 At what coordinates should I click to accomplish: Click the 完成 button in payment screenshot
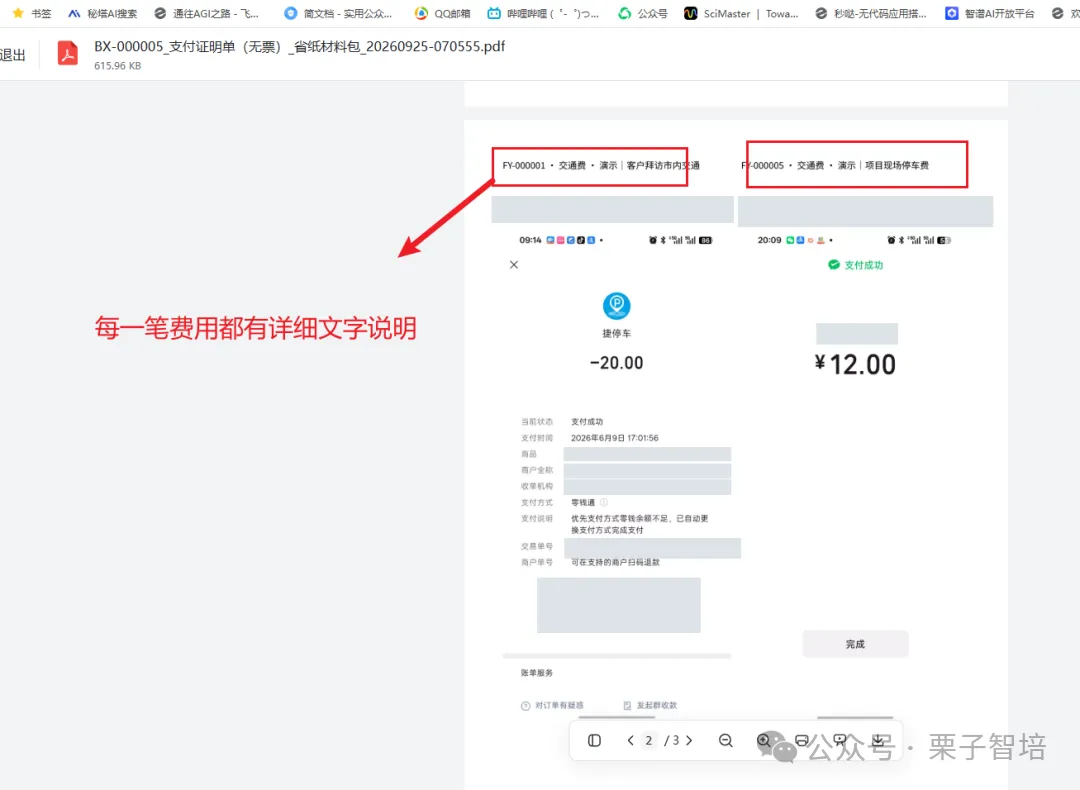coord(855,644)
